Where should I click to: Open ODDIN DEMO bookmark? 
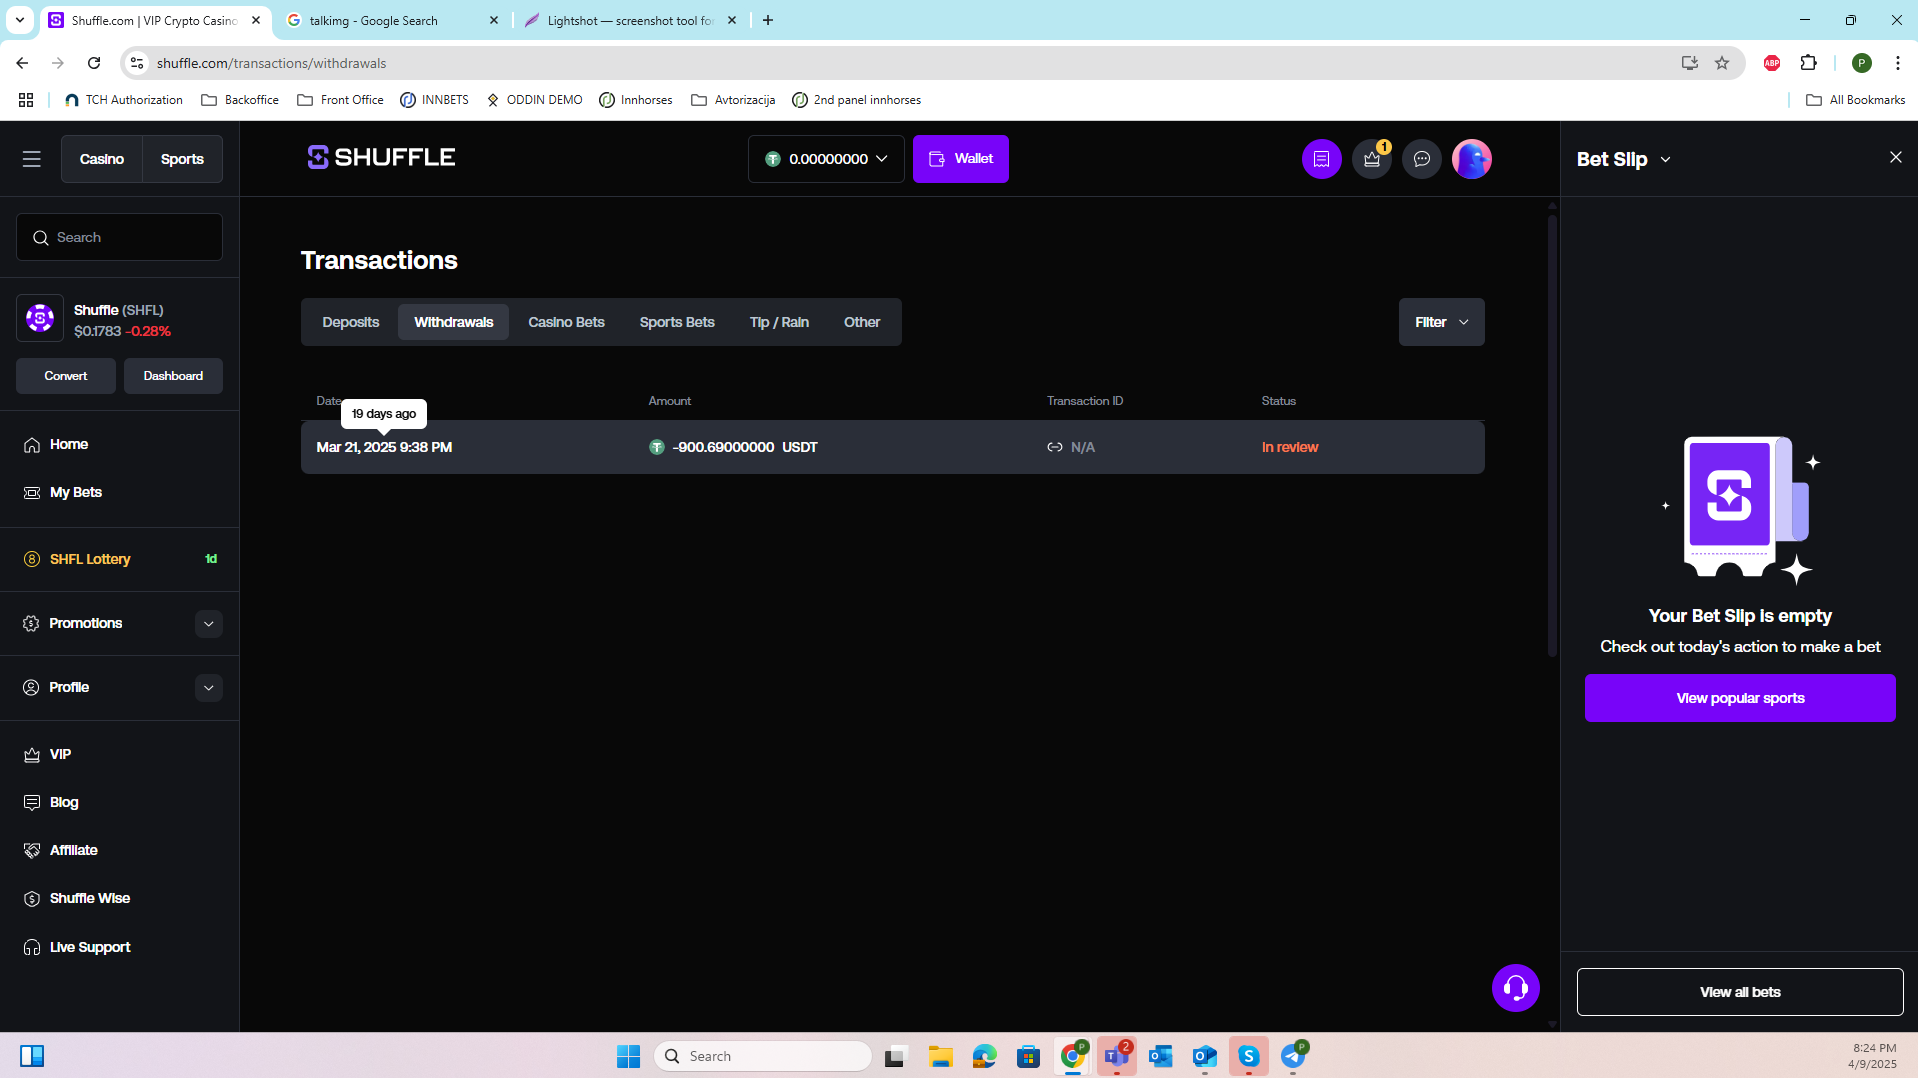pos(534,100)
